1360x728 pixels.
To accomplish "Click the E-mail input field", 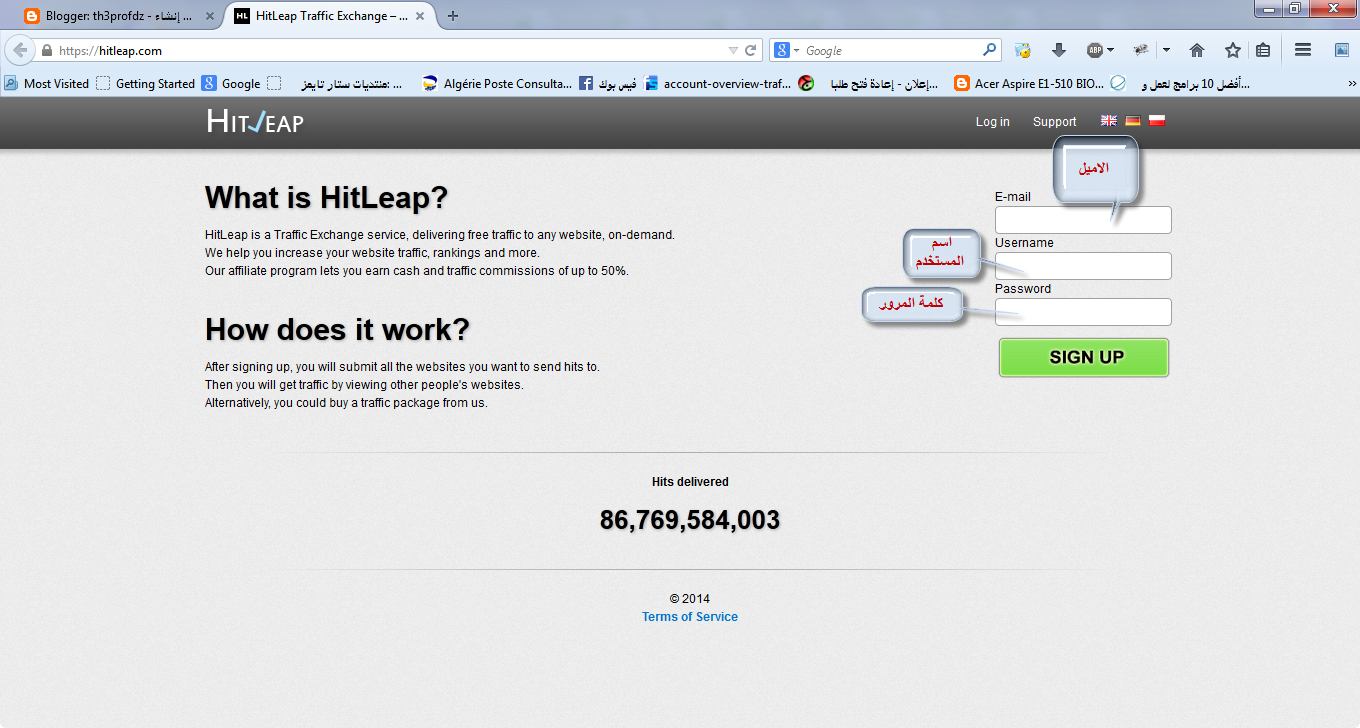I will pos(1083,220).
